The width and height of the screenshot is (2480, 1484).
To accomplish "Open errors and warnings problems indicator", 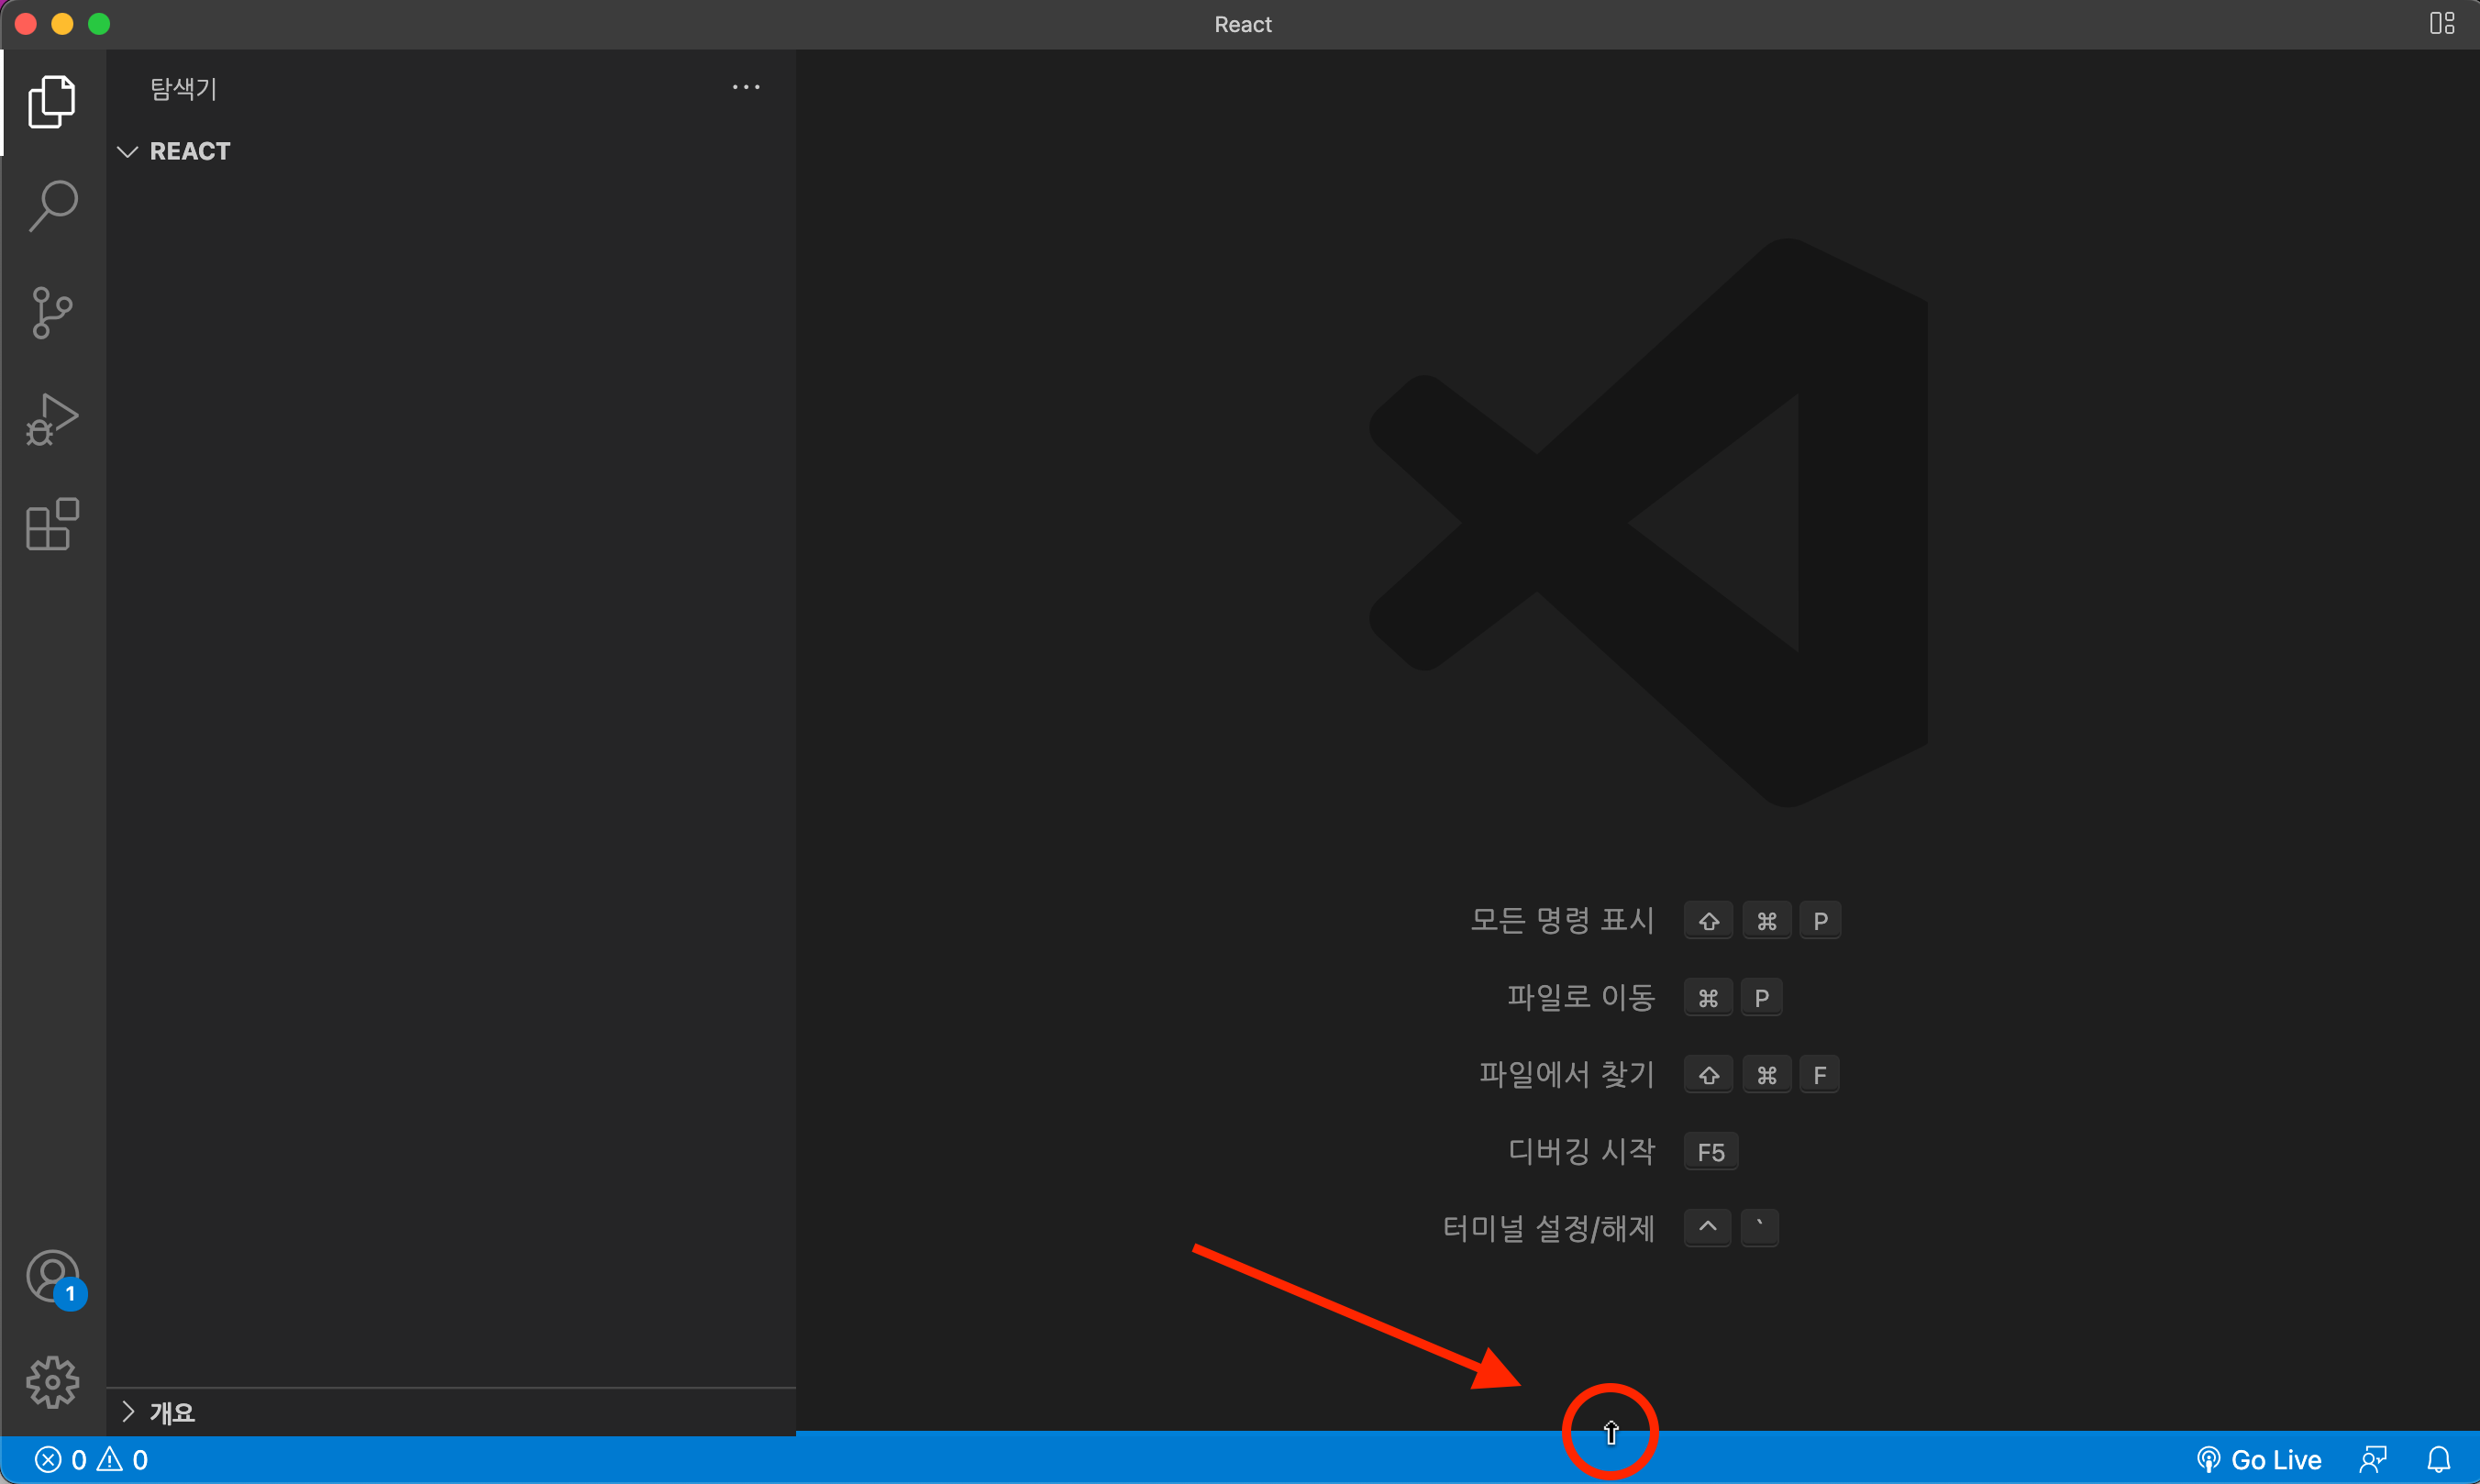I will point(92,1460).
